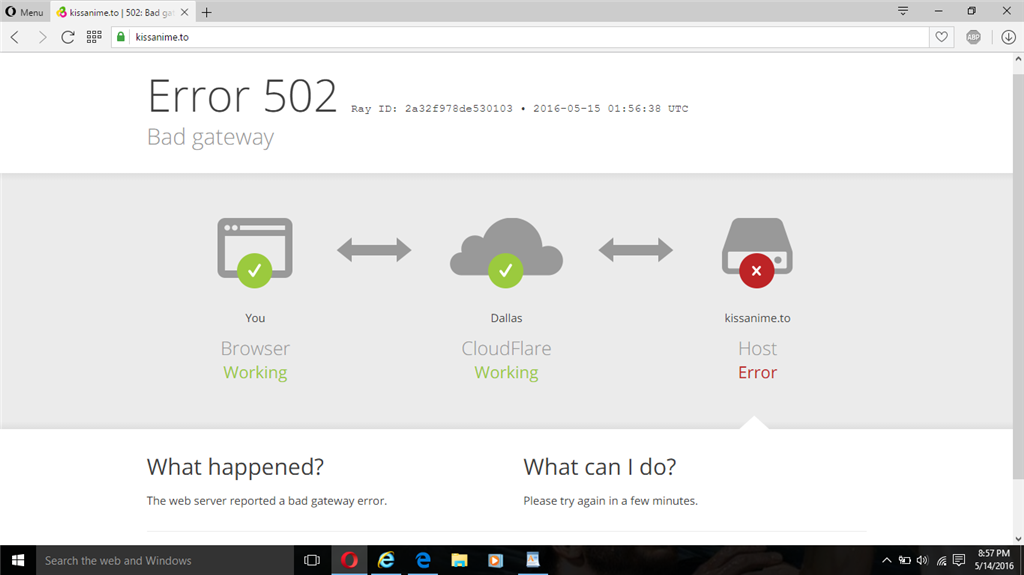Click the page scrollbar down arrow
Image resolution: width=1024 pixels, height=575 pixels.
[x=1018, y=539]
